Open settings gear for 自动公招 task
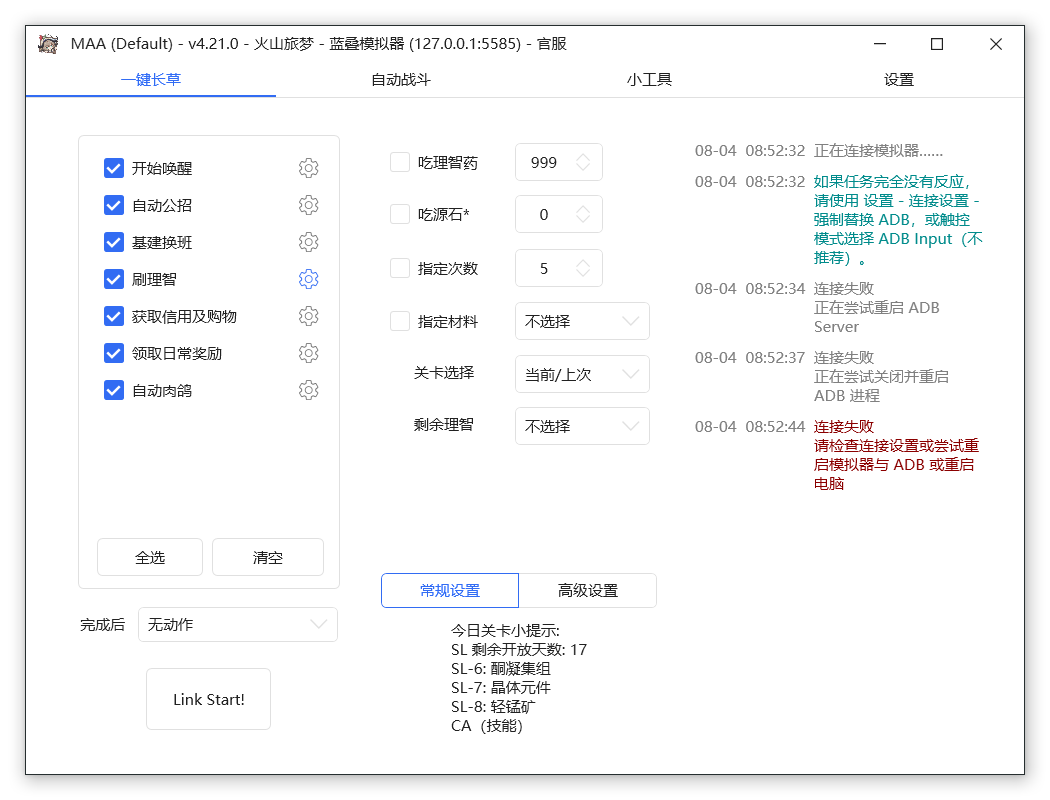 309,205
